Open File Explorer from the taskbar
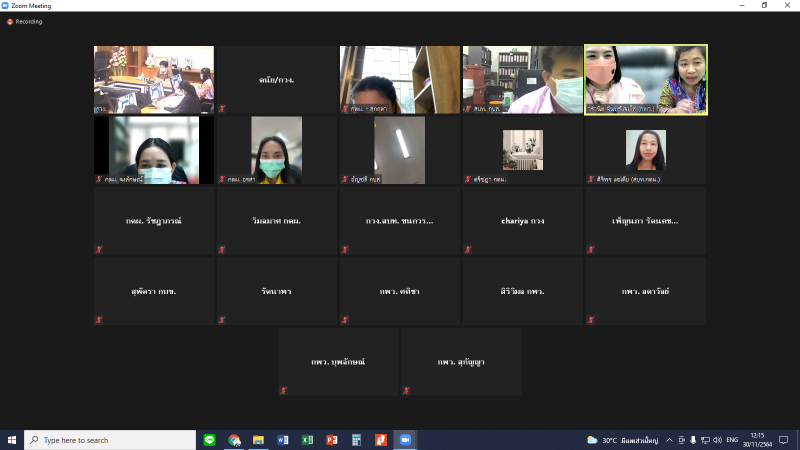The image size is (800, 450). click(258, 440)
